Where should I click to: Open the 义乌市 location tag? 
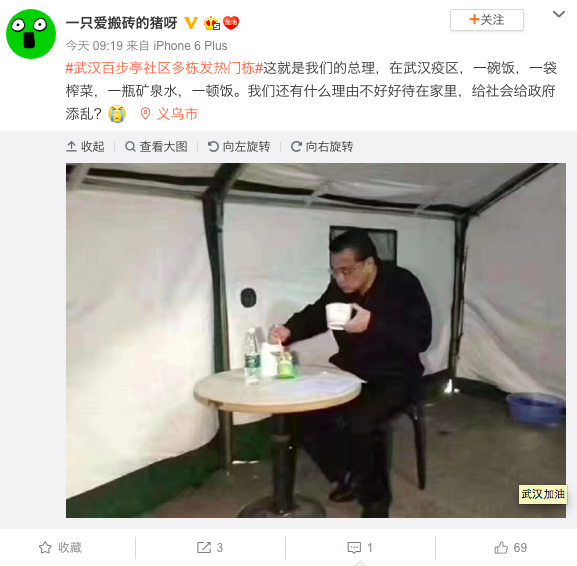tap(177, 114)
